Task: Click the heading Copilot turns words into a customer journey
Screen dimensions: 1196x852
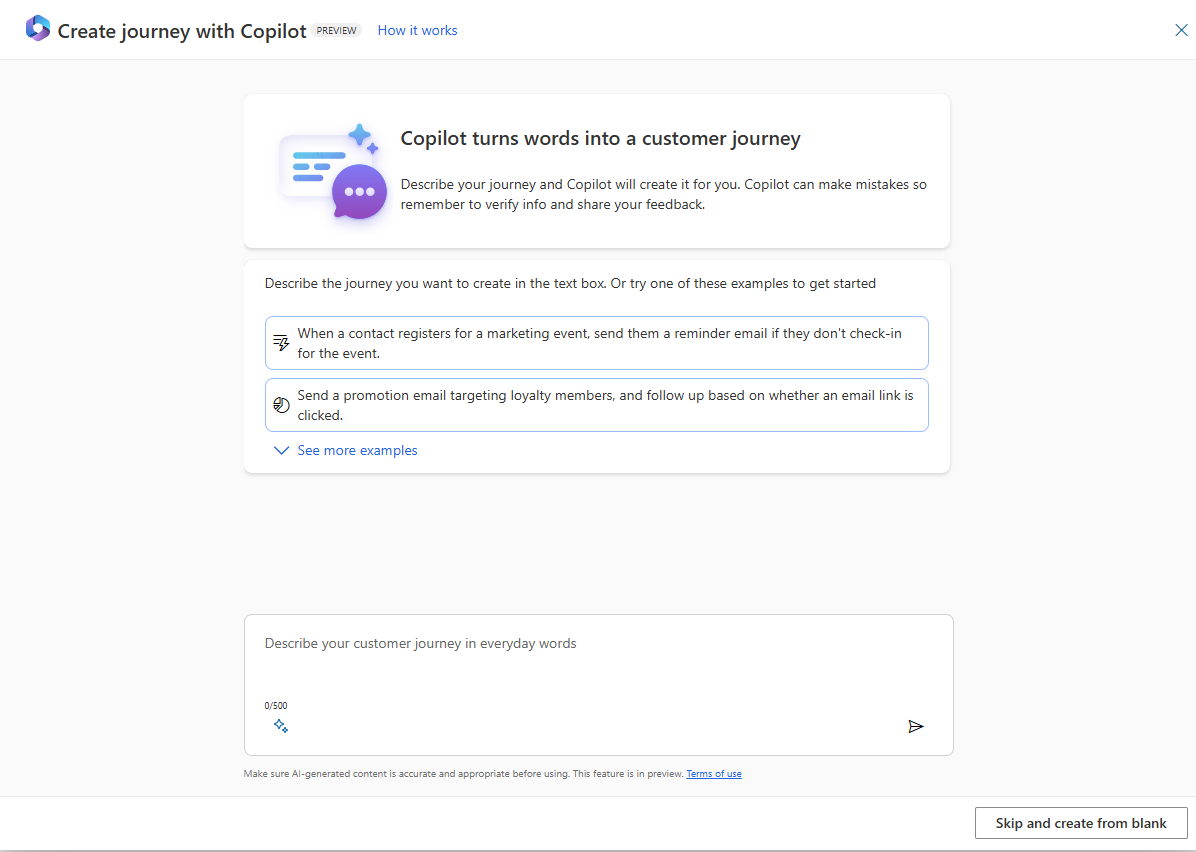Action: pos(600,139)
